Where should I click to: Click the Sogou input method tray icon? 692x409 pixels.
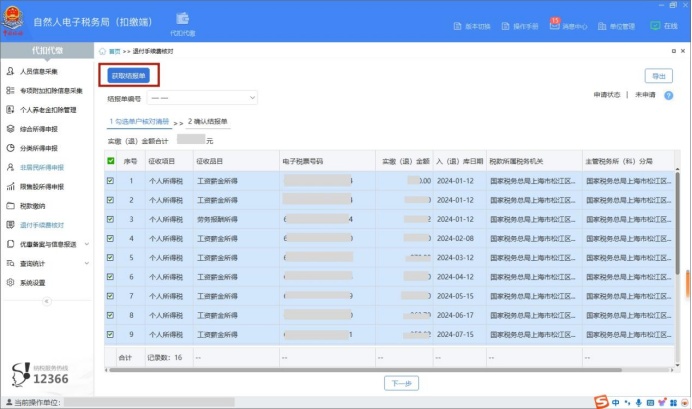(x=601, y=401)
